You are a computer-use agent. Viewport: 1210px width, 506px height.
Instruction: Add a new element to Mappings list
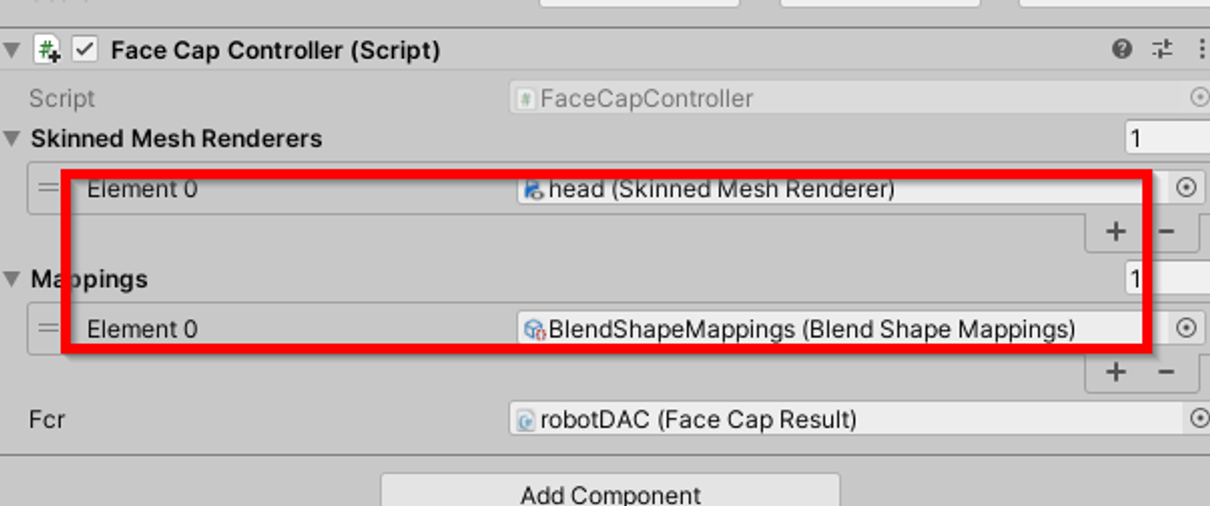coord(1115,372)
